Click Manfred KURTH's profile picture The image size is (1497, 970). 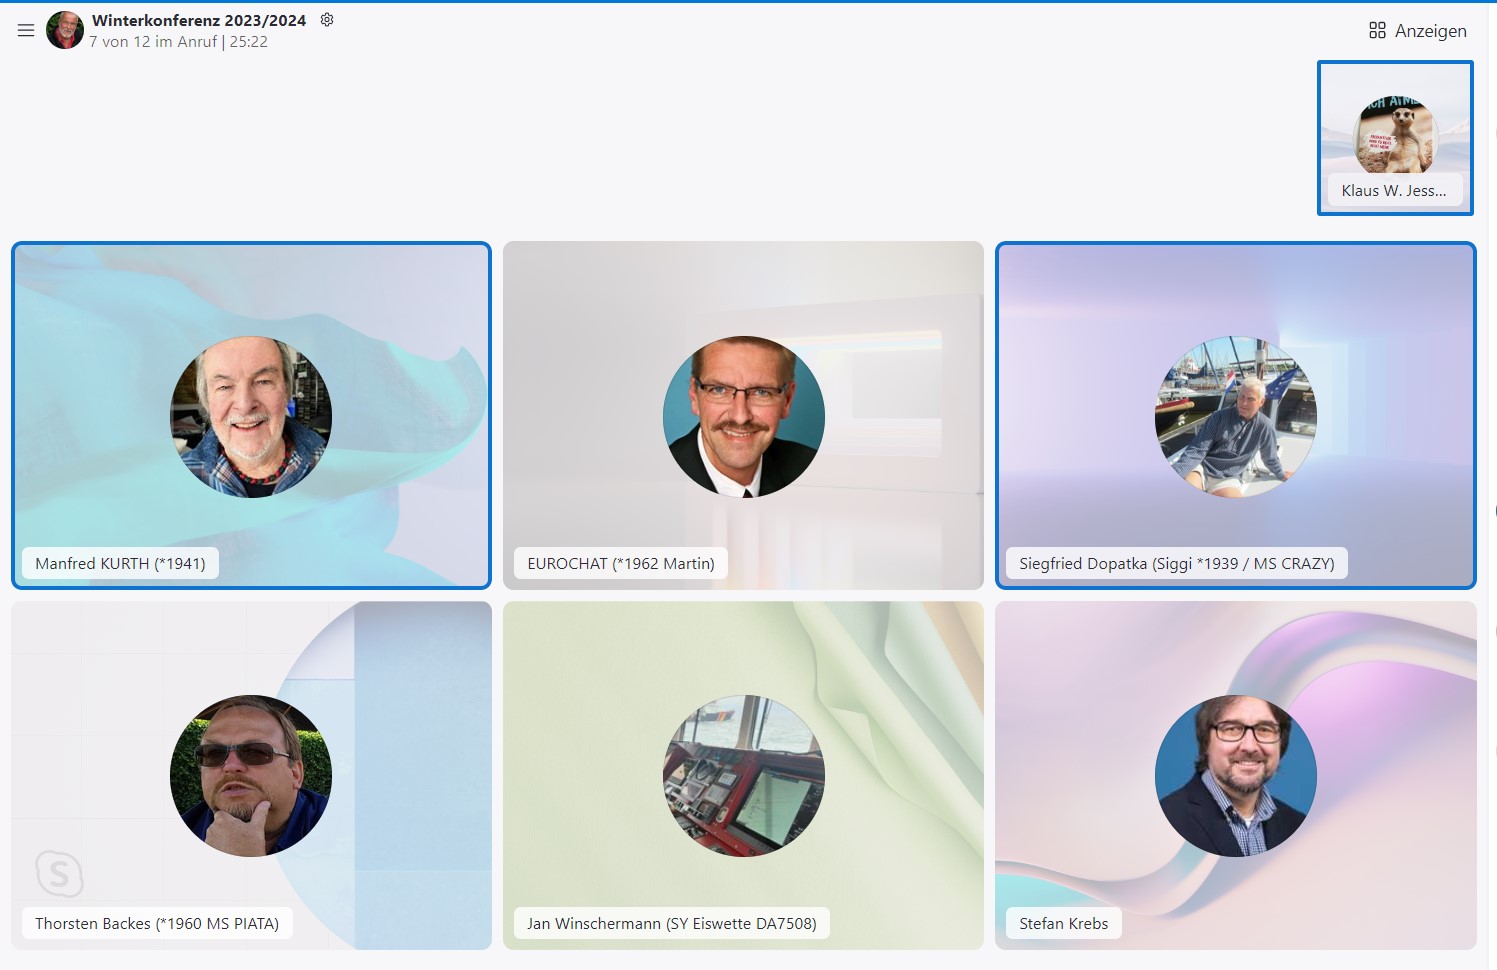(x=251, y=417)
